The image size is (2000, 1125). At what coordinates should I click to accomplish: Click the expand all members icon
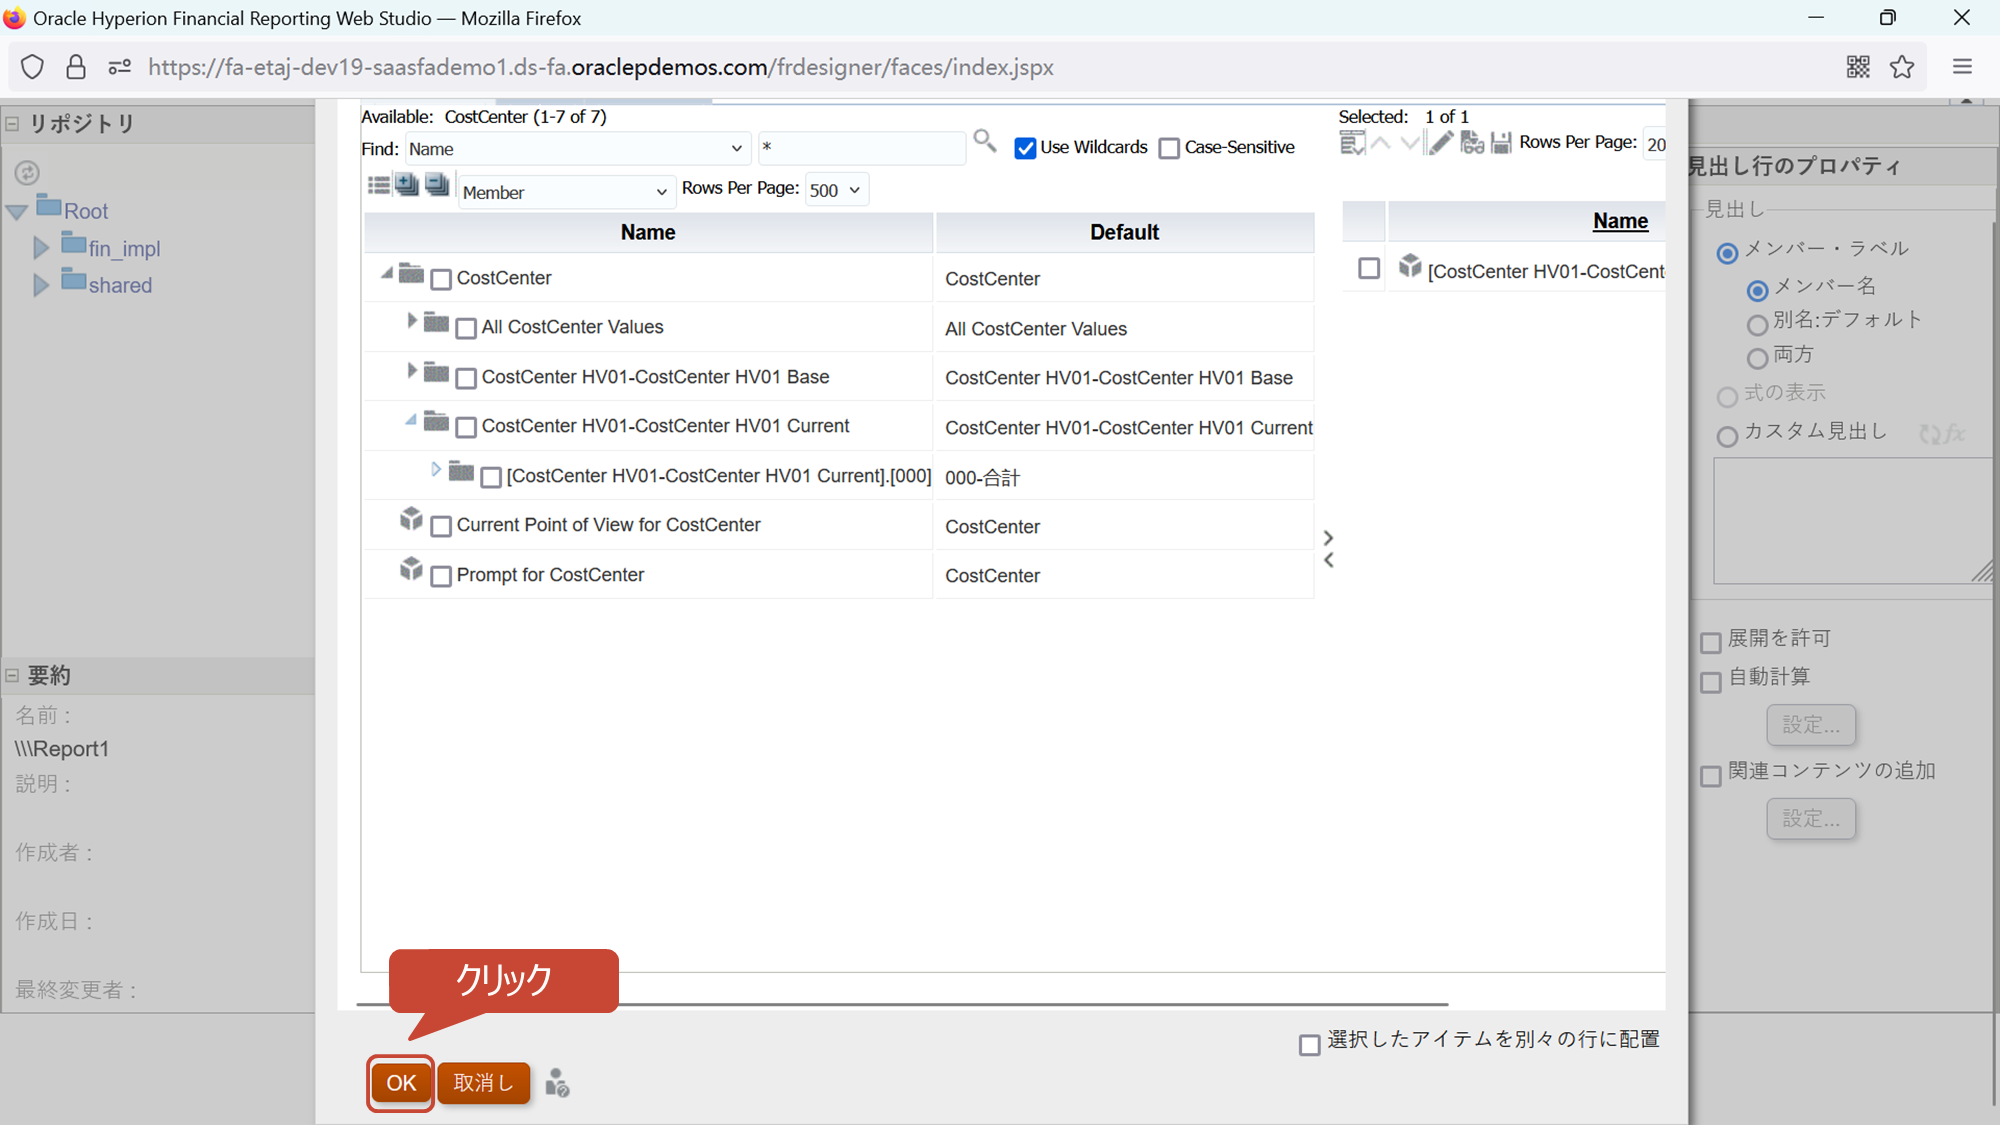pyautogui.click(x=407, y=185)
